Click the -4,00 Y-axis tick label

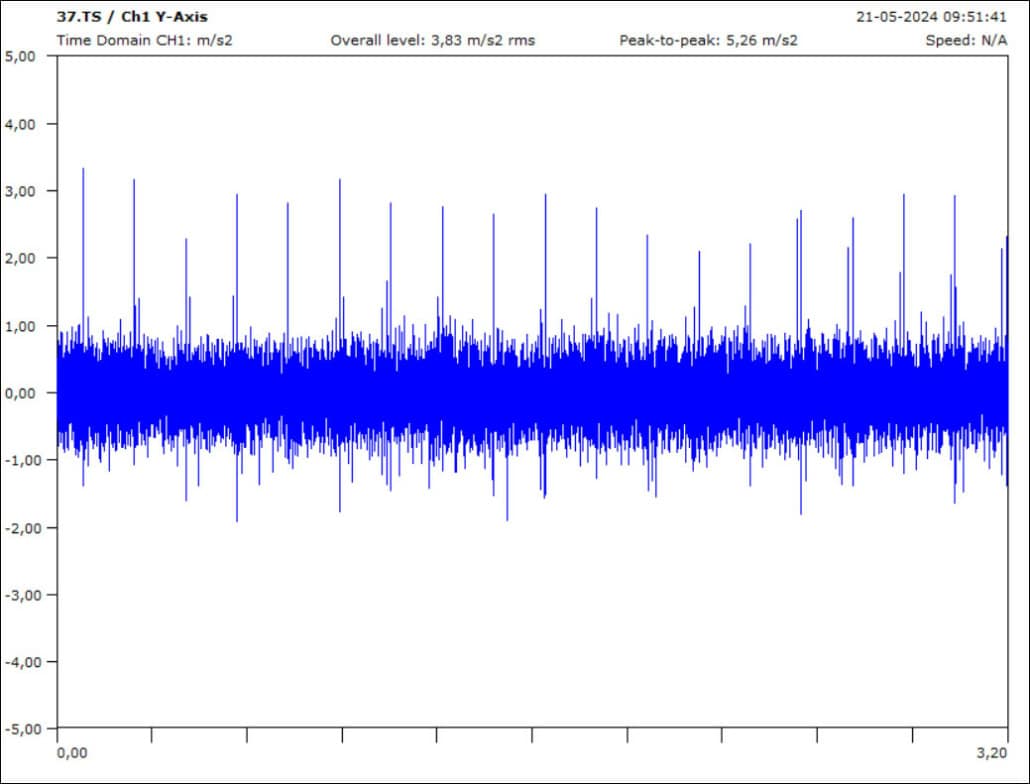click(x=18, y=661)
